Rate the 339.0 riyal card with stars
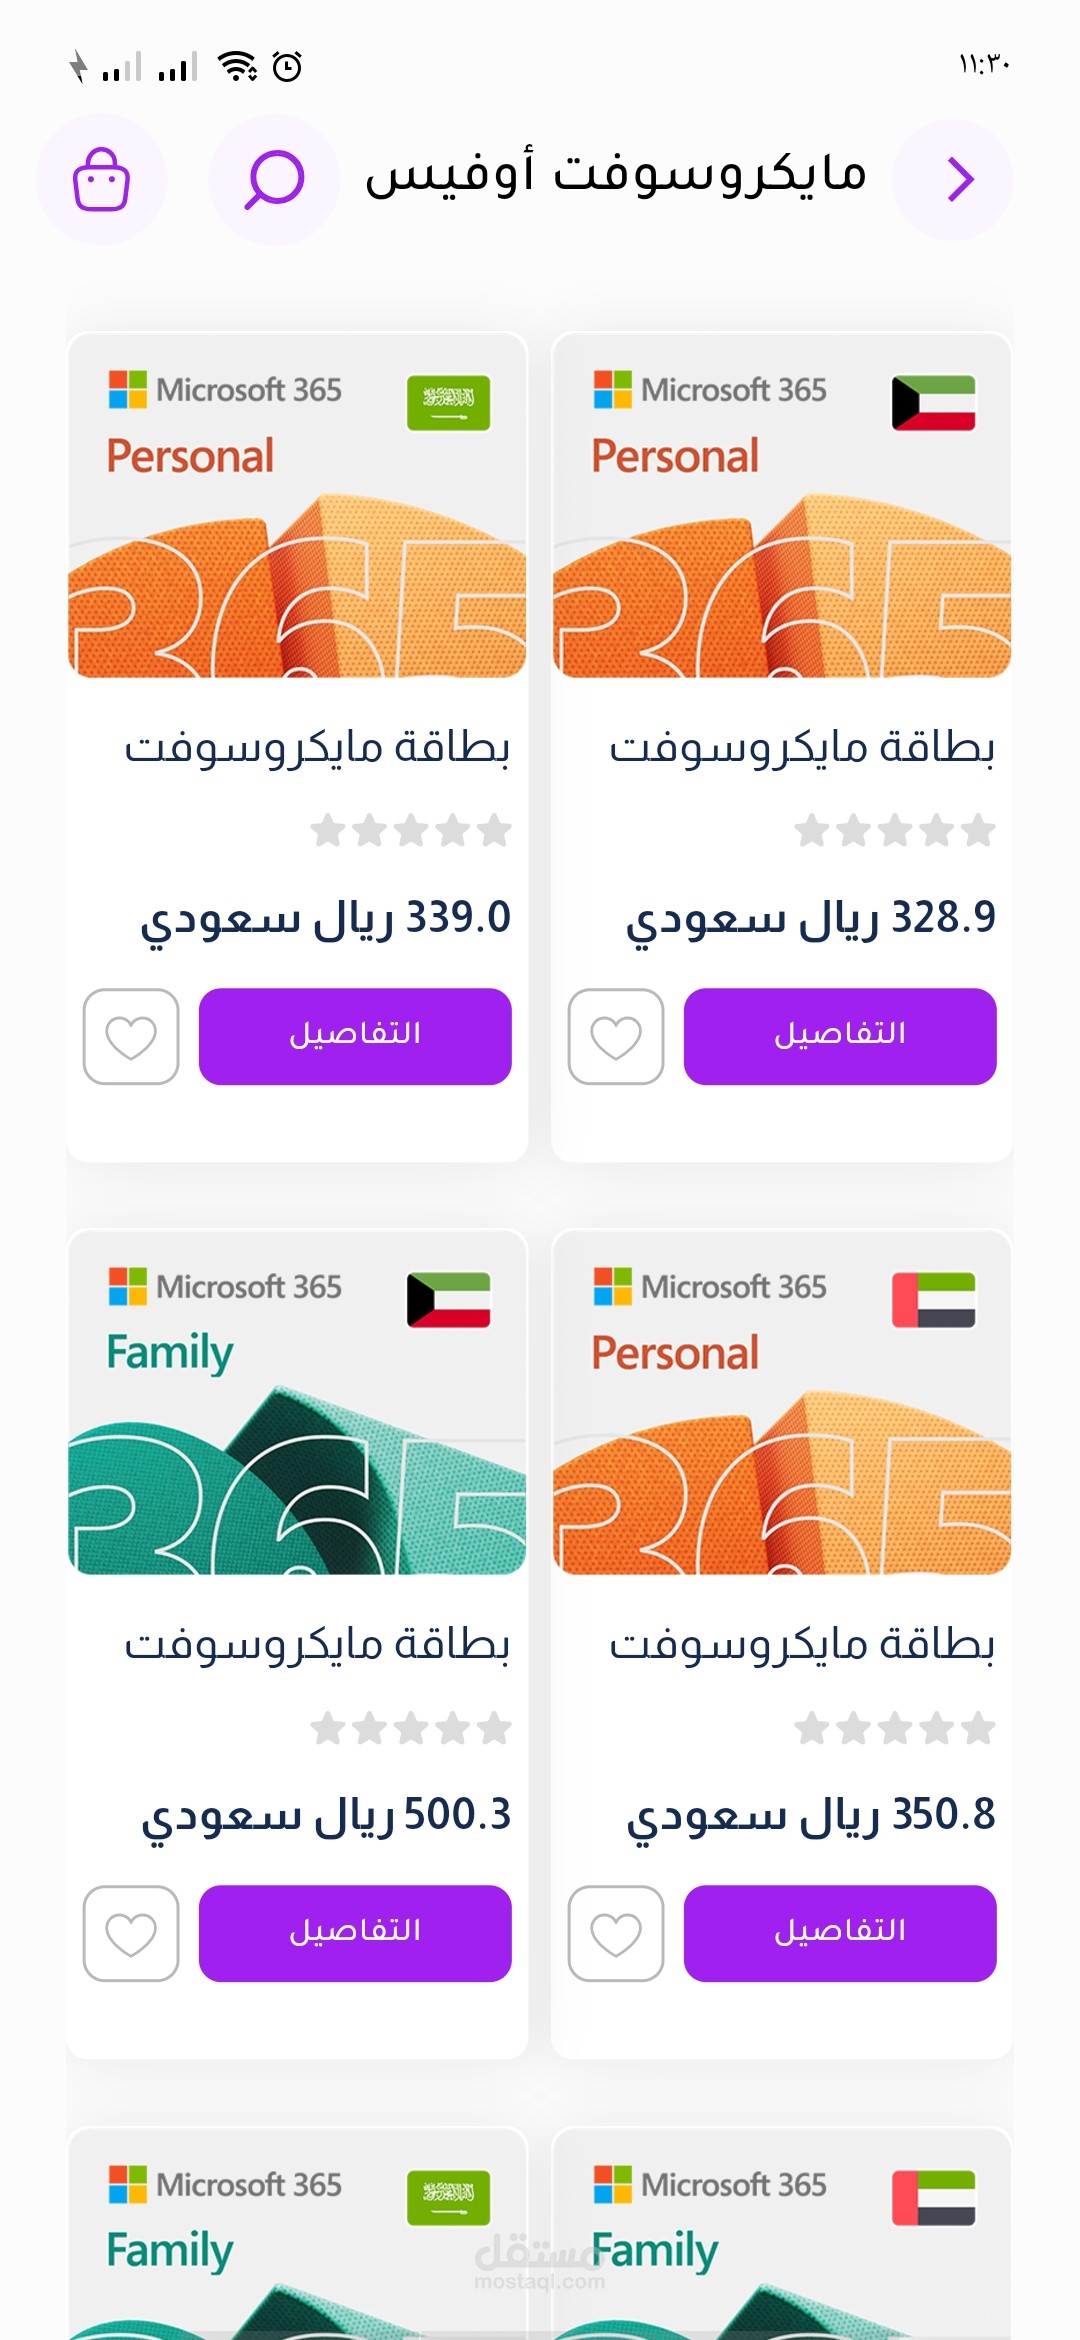This screenshot has width=1080, height=2340. pos(411,830)
